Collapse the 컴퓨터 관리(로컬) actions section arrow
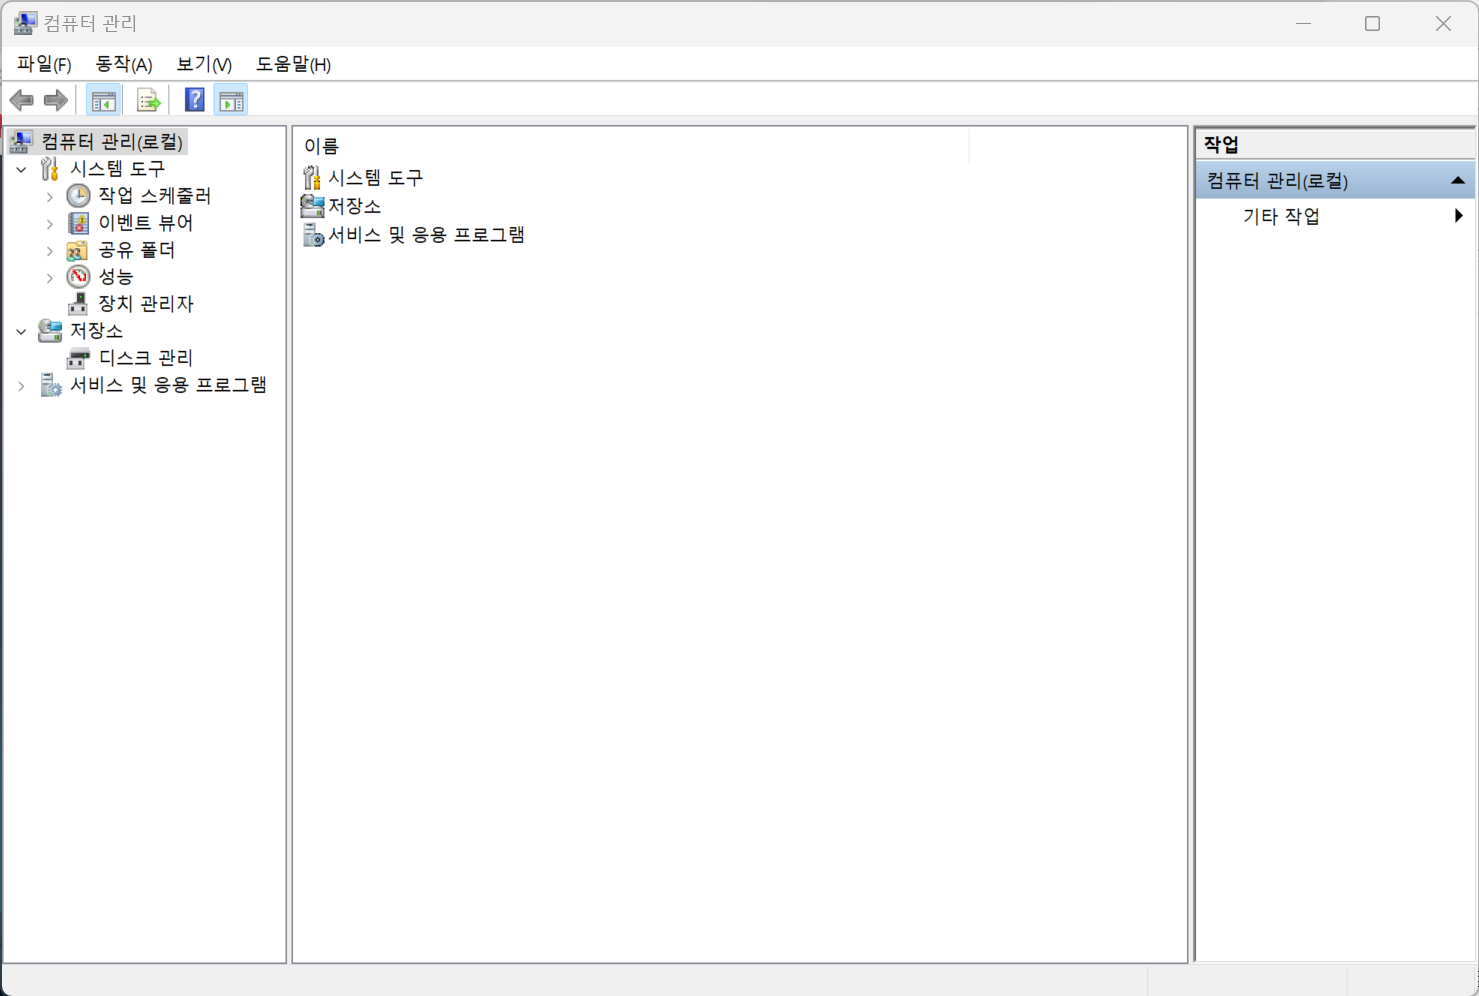The height and width of the screenshot is (996, 1479). coord(1458,181)
